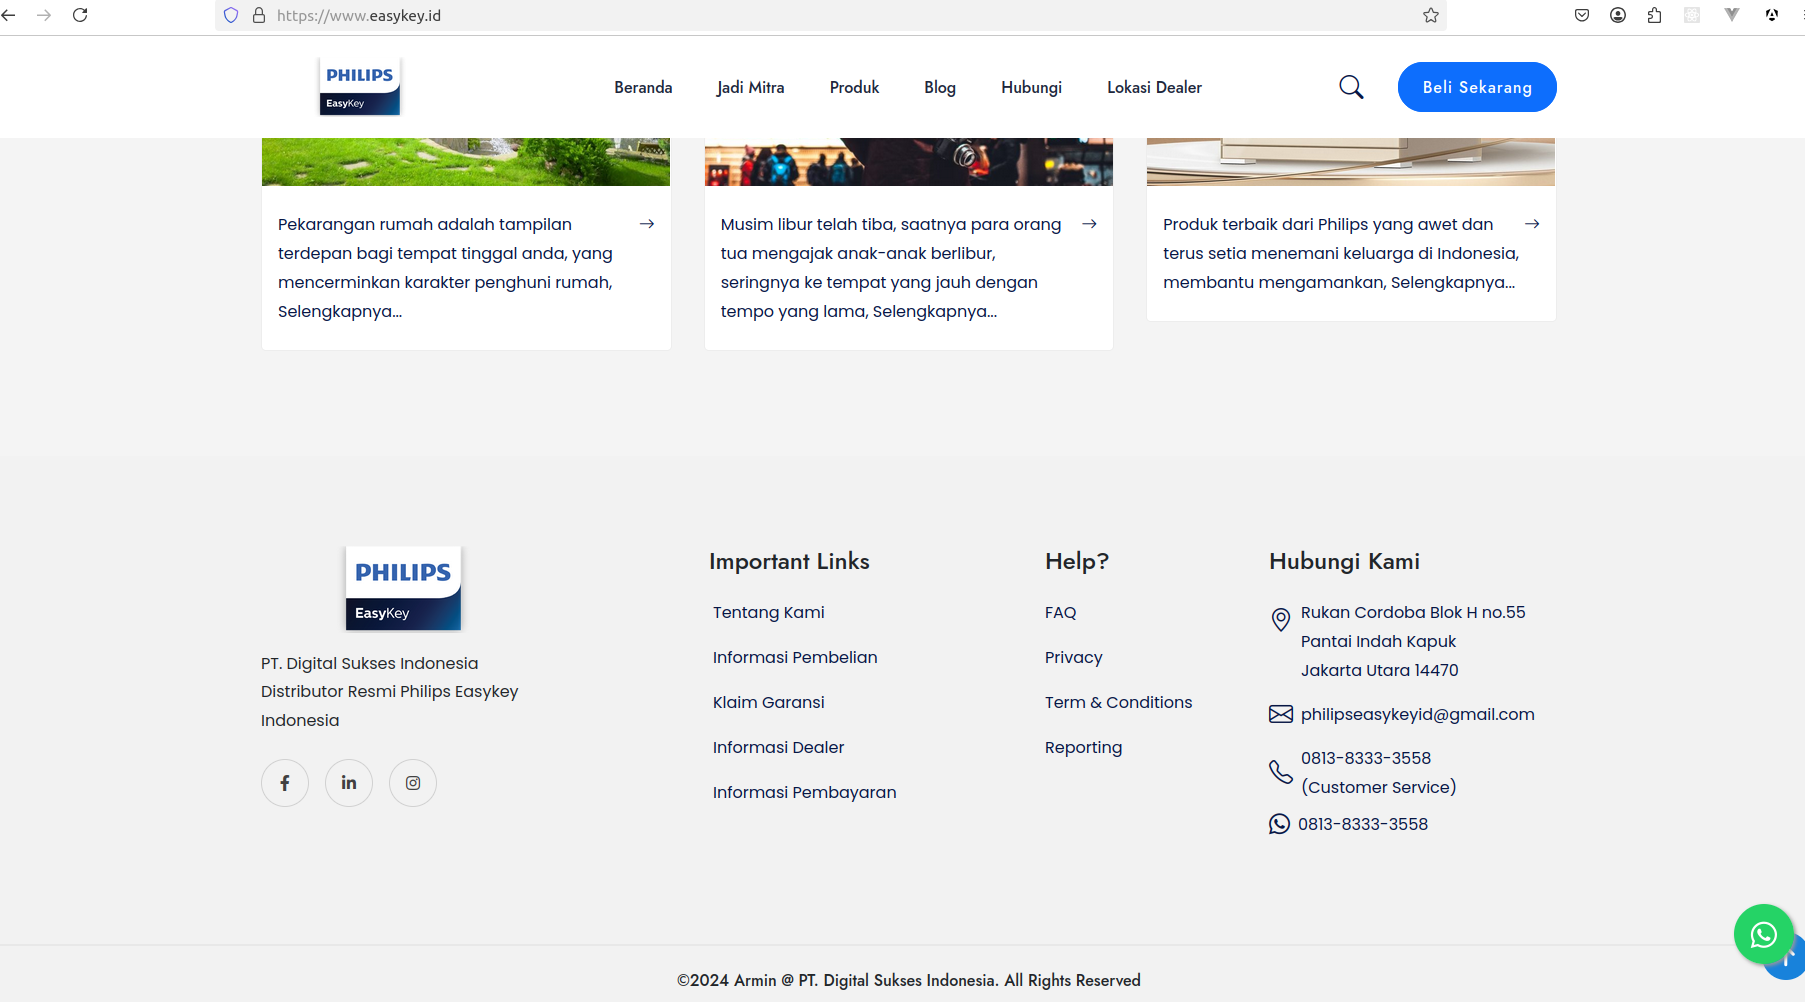
Task: Open the holiday crowd article thumbnail
Action: pyautogui.click(x=909, y=162)
